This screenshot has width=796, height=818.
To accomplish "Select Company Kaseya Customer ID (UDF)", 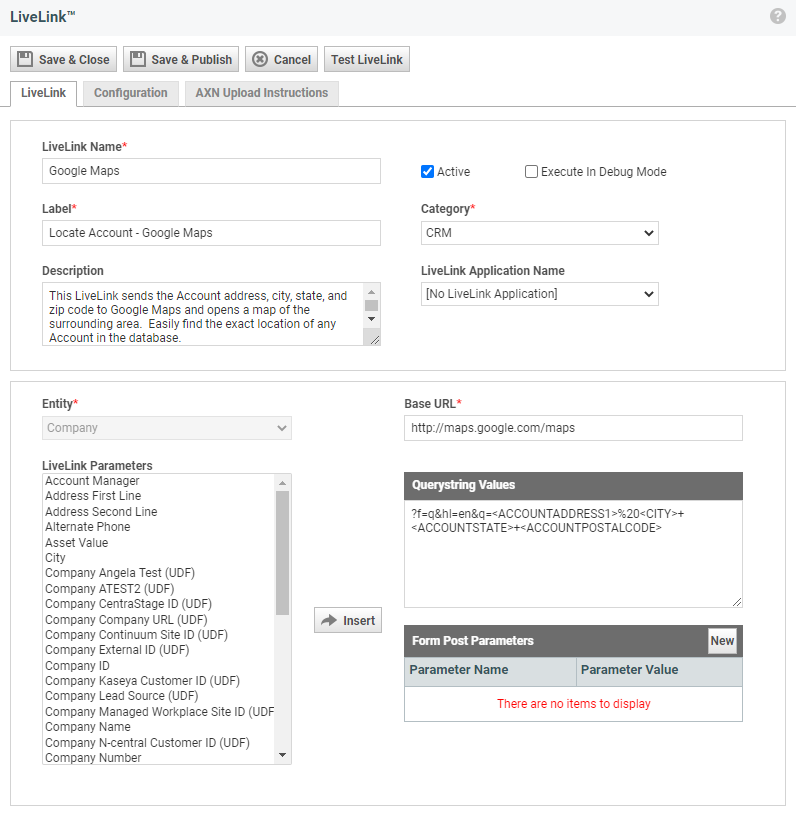I will point(159,681).
